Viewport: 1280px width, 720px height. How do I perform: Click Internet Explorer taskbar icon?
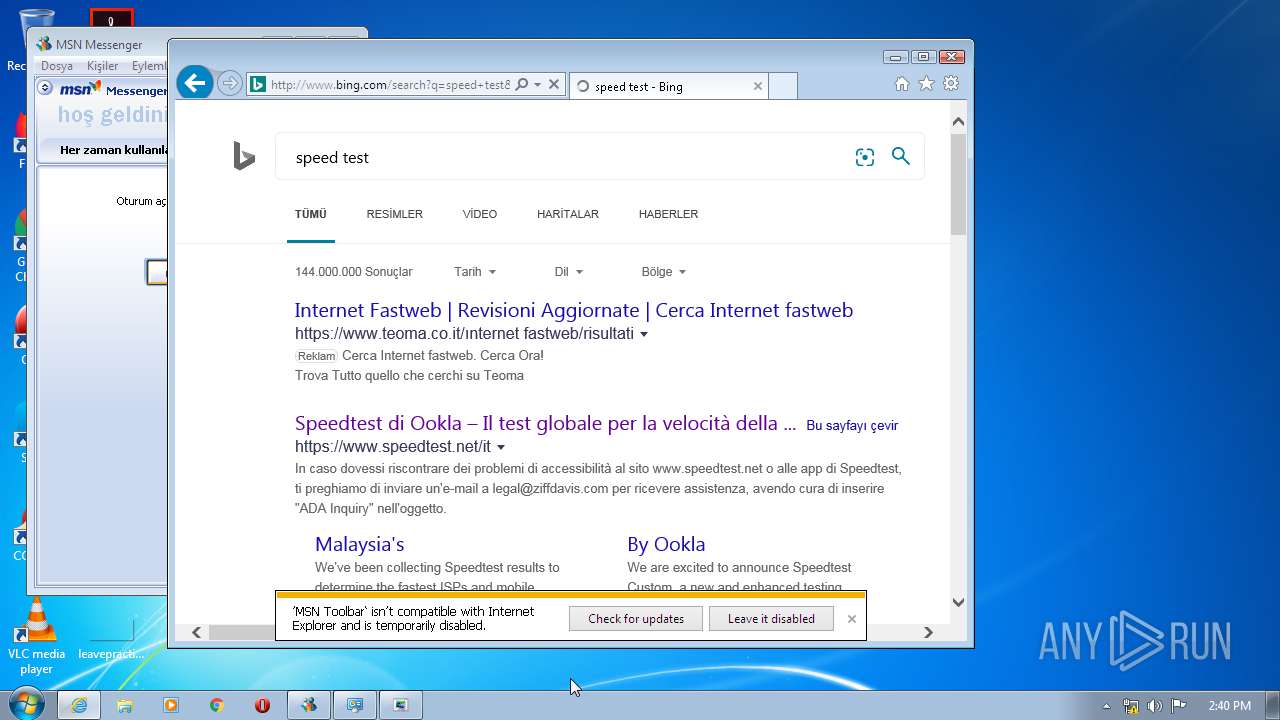[79, 705]
